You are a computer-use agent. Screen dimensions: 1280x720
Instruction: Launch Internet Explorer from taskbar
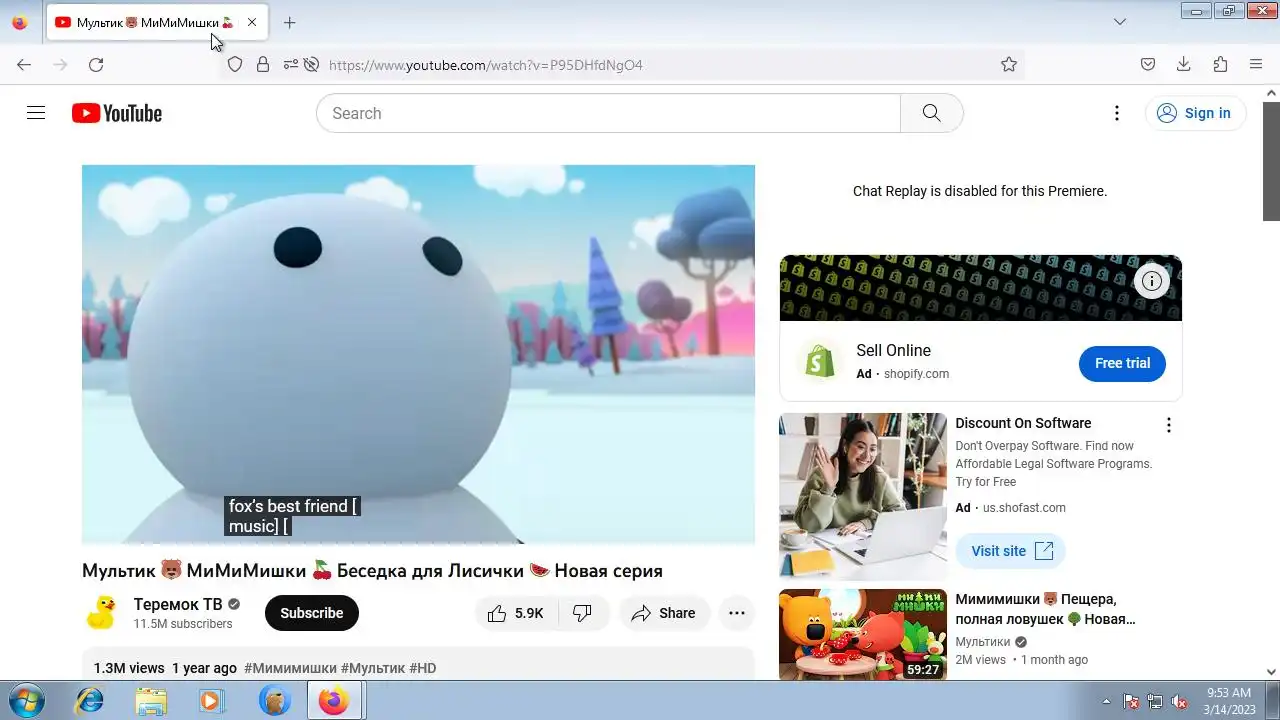[89, 701]
